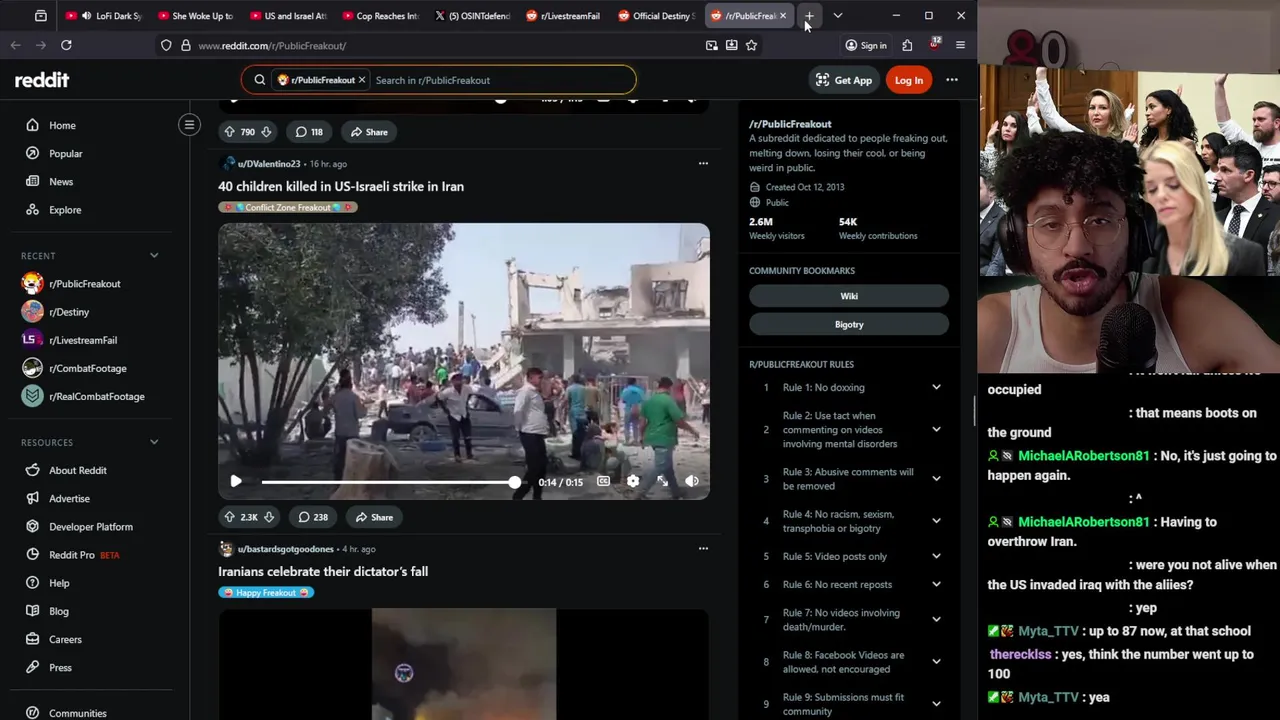Open video settings gear
The image size is (1280, 720).
pyautogui.click(x=633, y=481)
